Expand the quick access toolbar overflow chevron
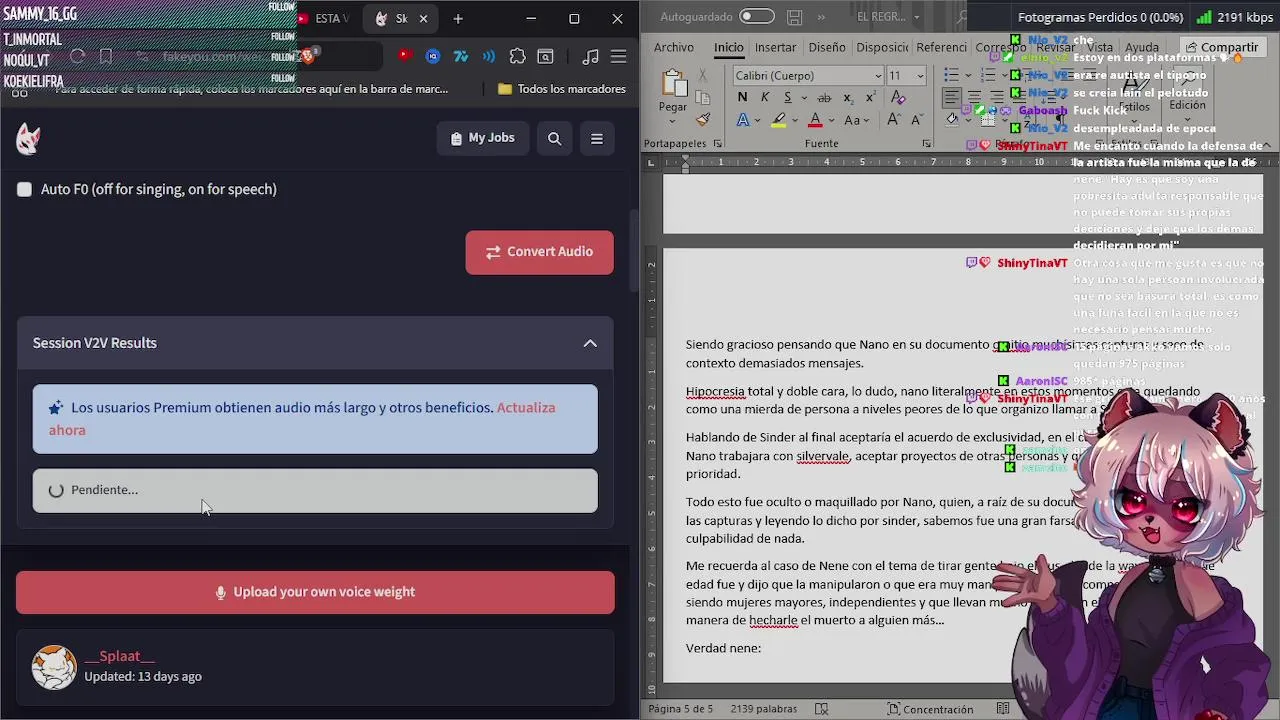The width and height of the screenshot is (1280, 720). click(822, 17)
